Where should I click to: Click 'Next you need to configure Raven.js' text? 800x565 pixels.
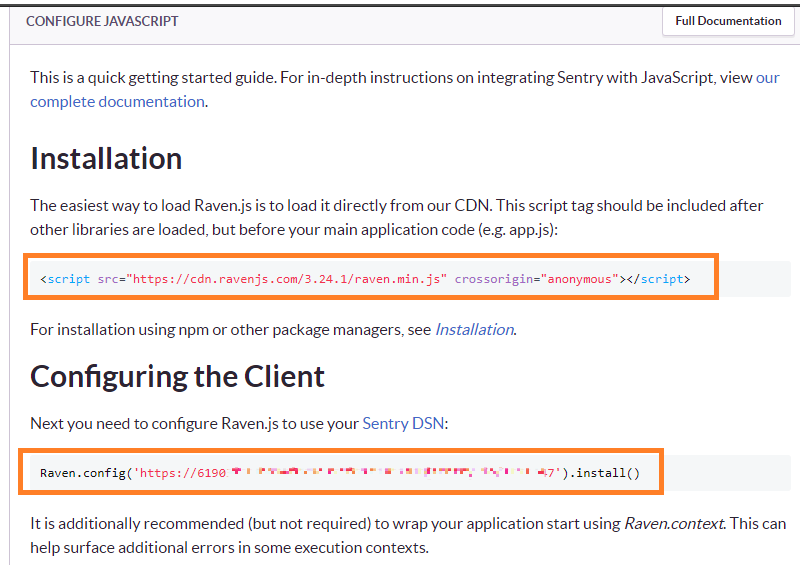239,424
